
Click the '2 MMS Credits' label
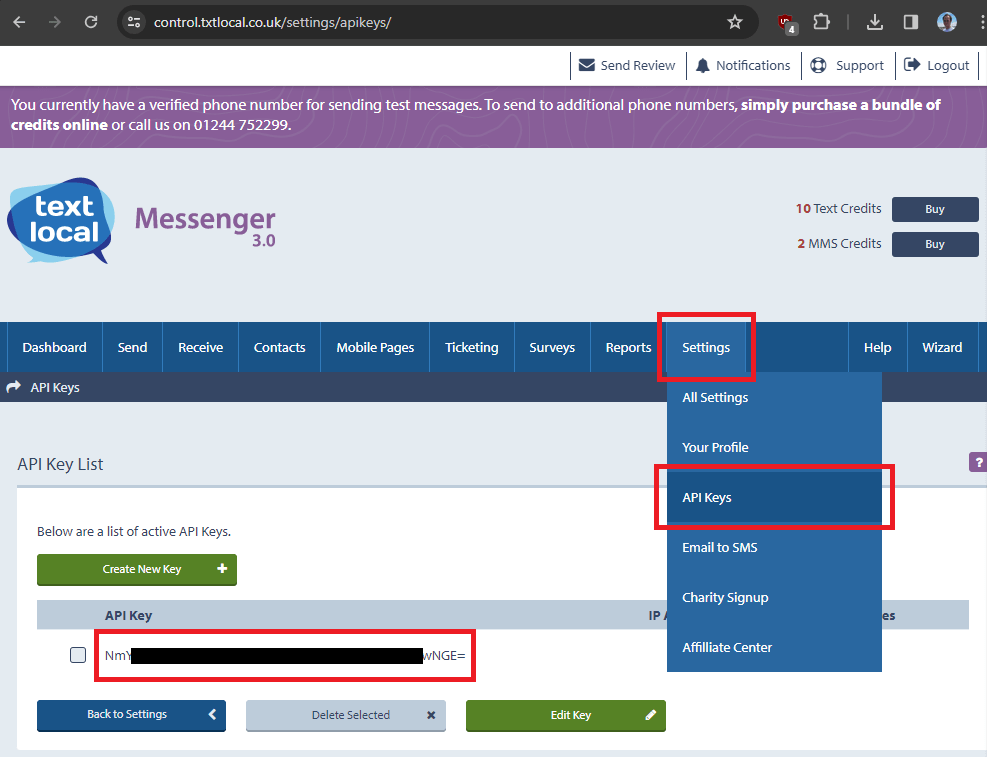point(839,244)
